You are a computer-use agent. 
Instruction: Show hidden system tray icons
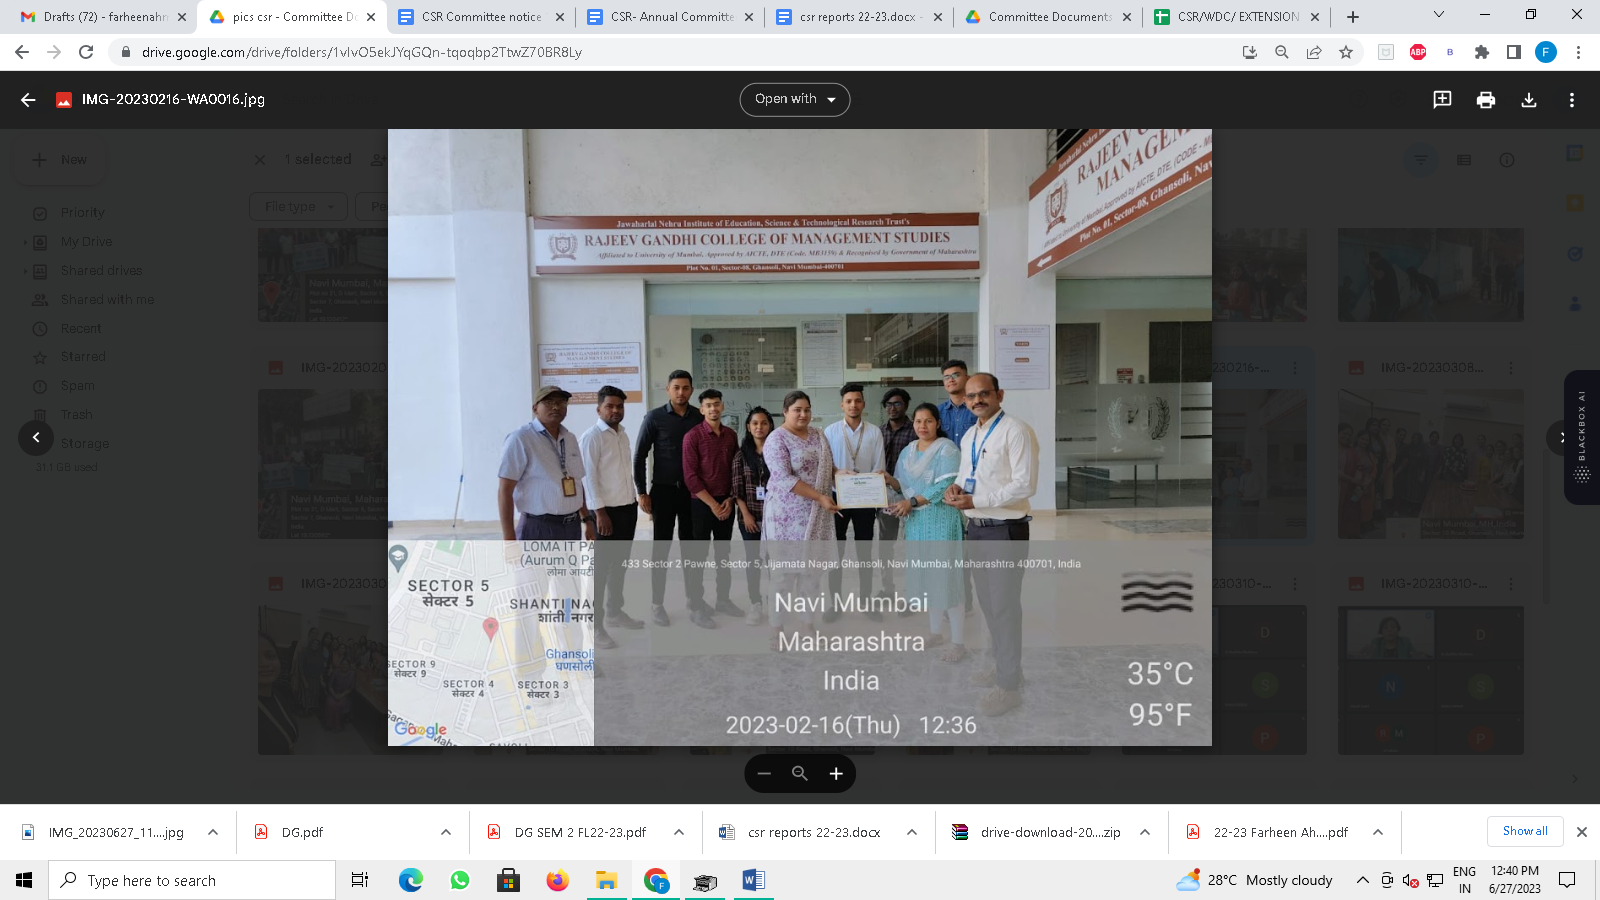(x=1362, y=880)
